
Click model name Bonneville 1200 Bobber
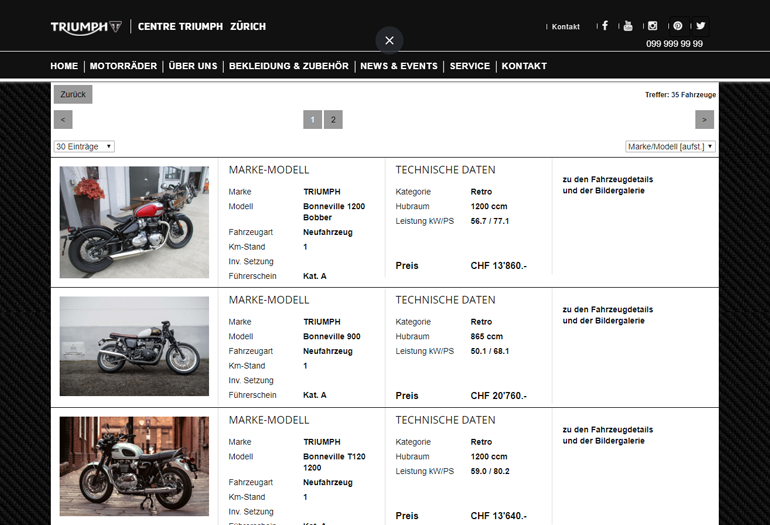click(334, 212)
